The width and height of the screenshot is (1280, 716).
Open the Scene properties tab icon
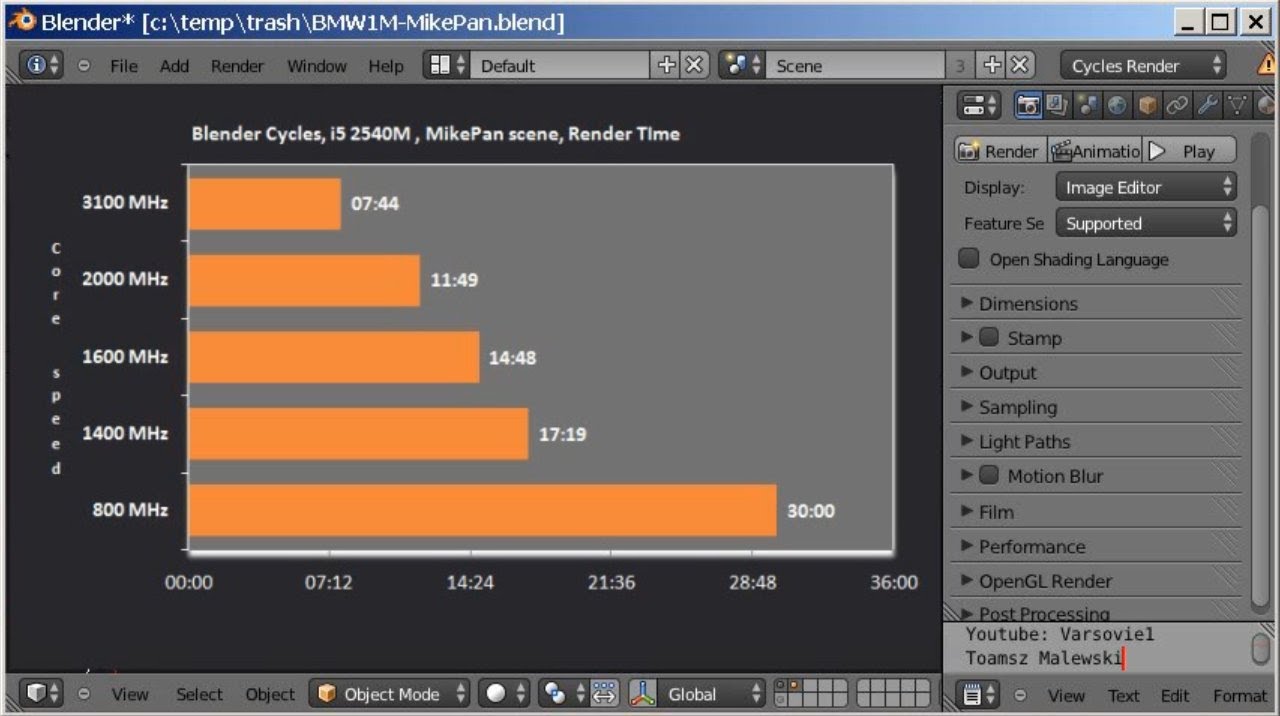[1087, 105]
